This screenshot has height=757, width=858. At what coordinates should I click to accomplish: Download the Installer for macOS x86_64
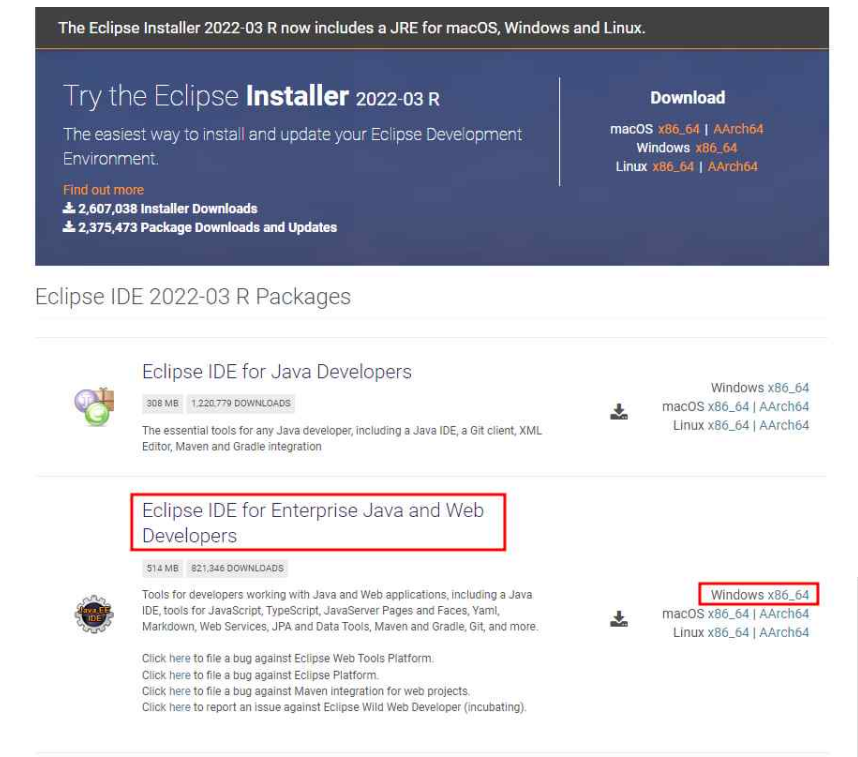coord(679,129)
